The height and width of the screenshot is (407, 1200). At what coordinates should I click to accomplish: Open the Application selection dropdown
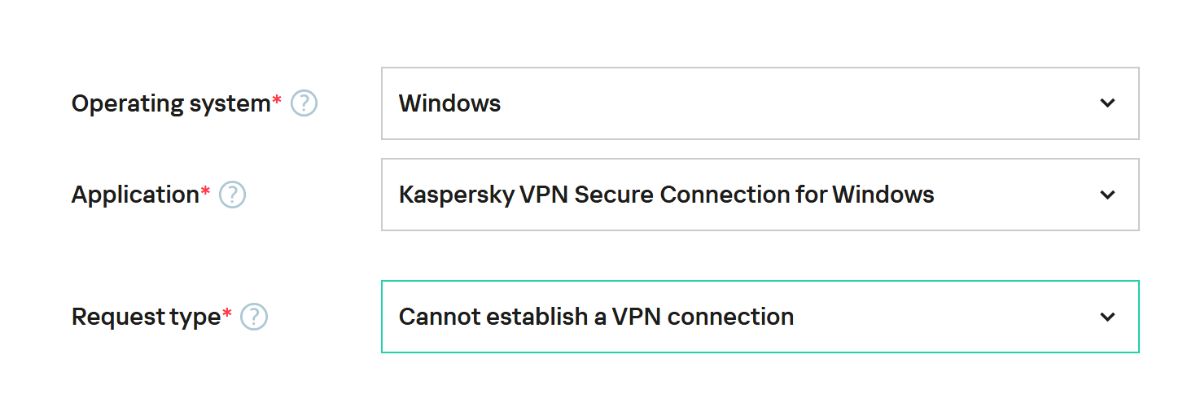[x=760, y=195]
